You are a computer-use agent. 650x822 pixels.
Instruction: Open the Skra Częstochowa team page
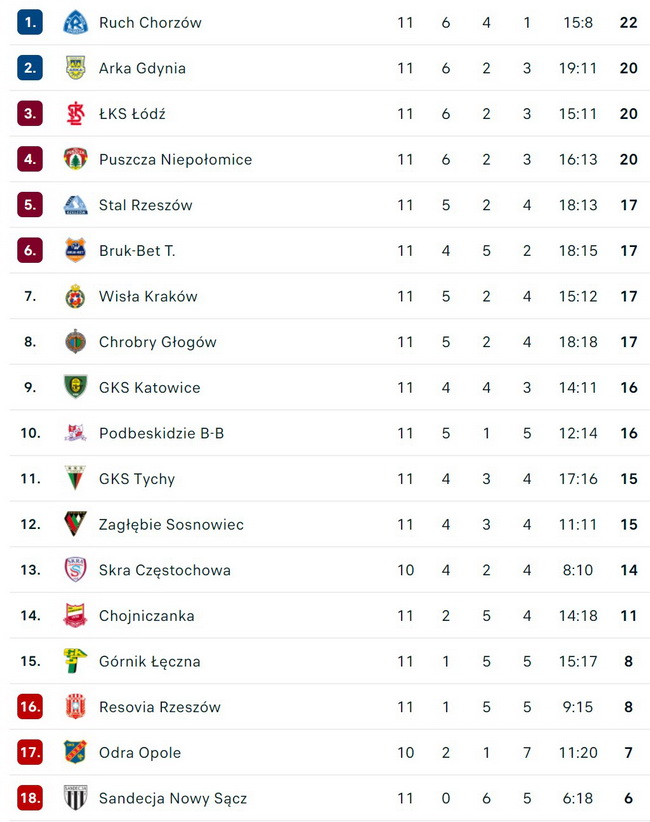(164, 570)
